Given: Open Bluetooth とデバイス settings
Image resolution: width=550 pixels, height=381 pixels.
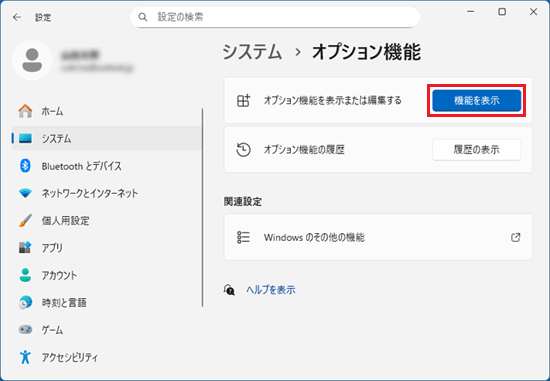Looking at the screenshot, I should (x=107, y=166).
